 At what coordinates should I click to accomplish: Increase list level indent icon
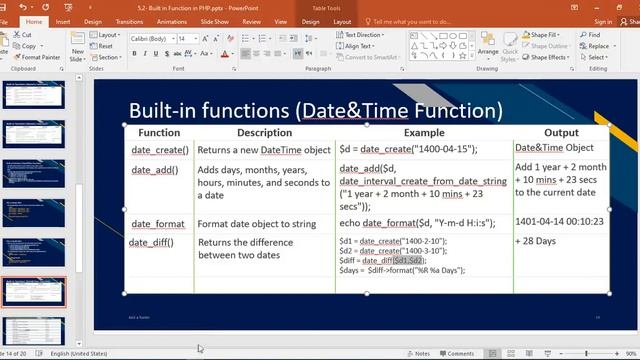click(293, 38)
